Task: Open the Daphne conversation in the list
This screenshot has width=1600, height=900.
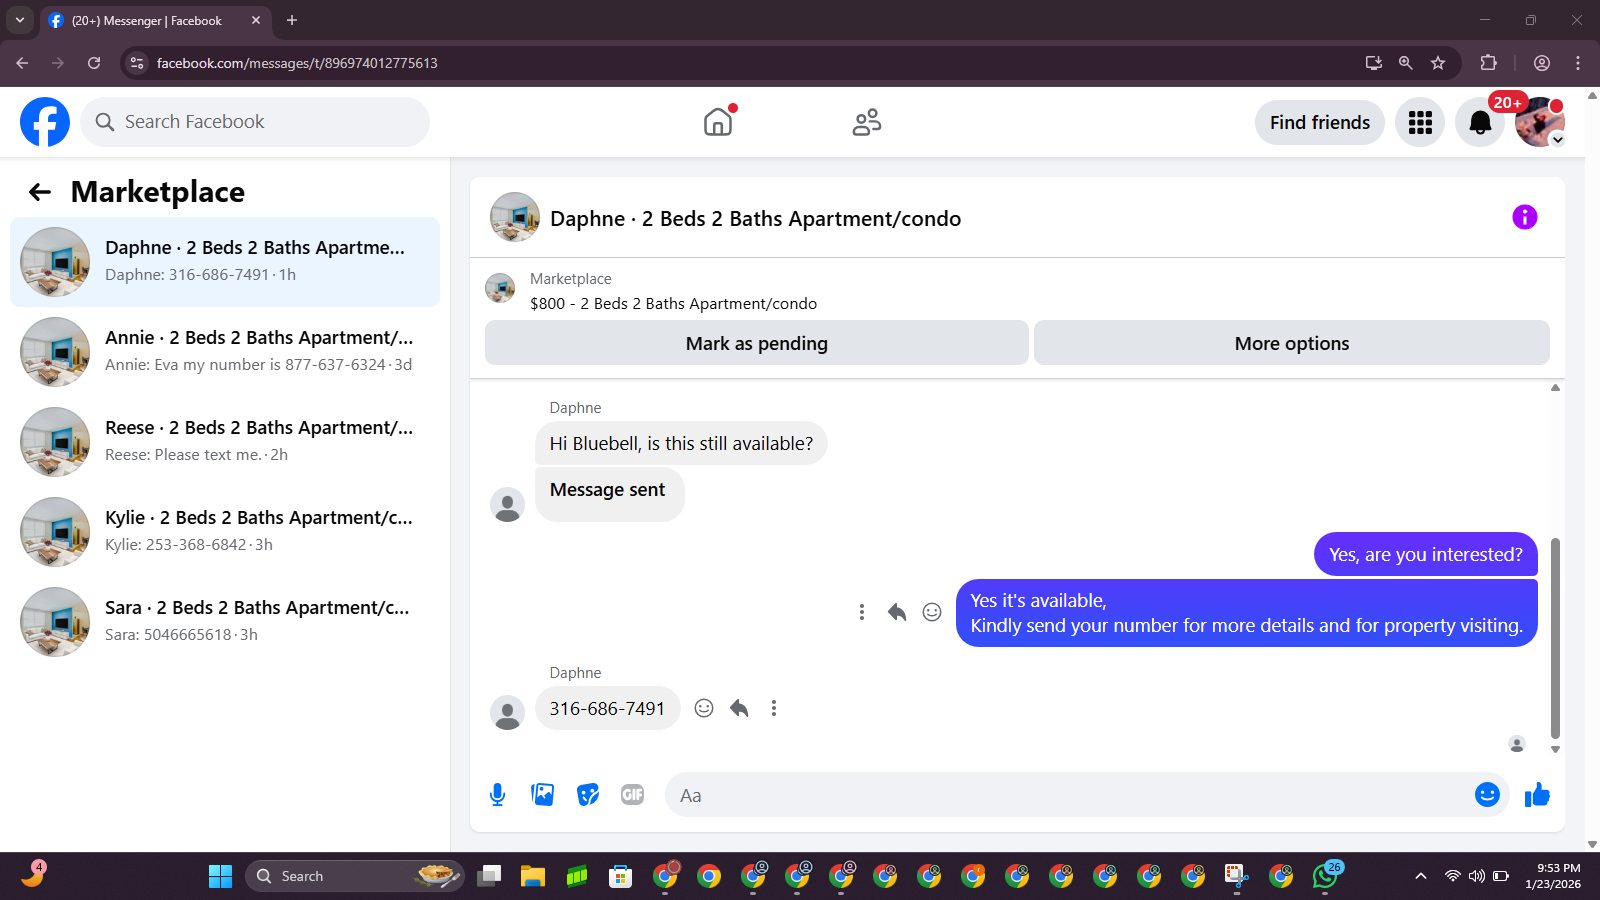Action: click(225, 262)
